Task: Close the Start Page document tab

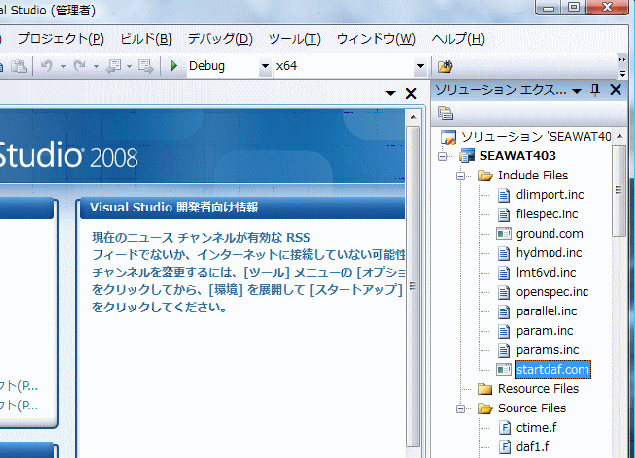Action: (x=410, y=93)
